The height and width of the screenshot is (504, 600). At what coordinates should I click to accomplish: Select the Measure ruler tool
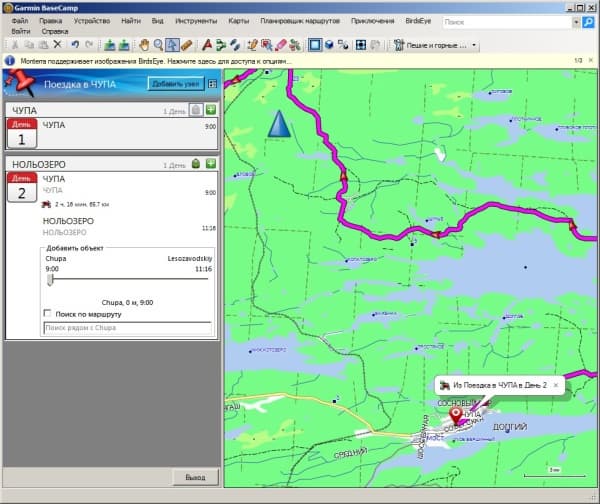(x=186, y=45)
